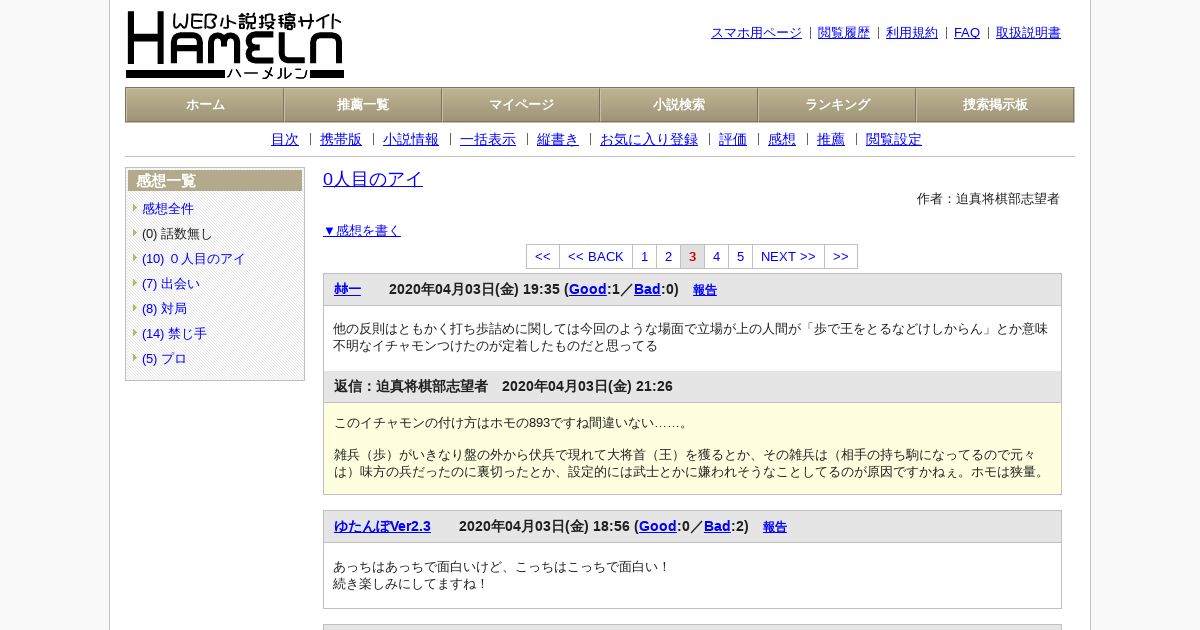Report ゆたんぽVer2.3's review via 報告
The width and height of the screenshot is (1200, 630).
(775, 527)
